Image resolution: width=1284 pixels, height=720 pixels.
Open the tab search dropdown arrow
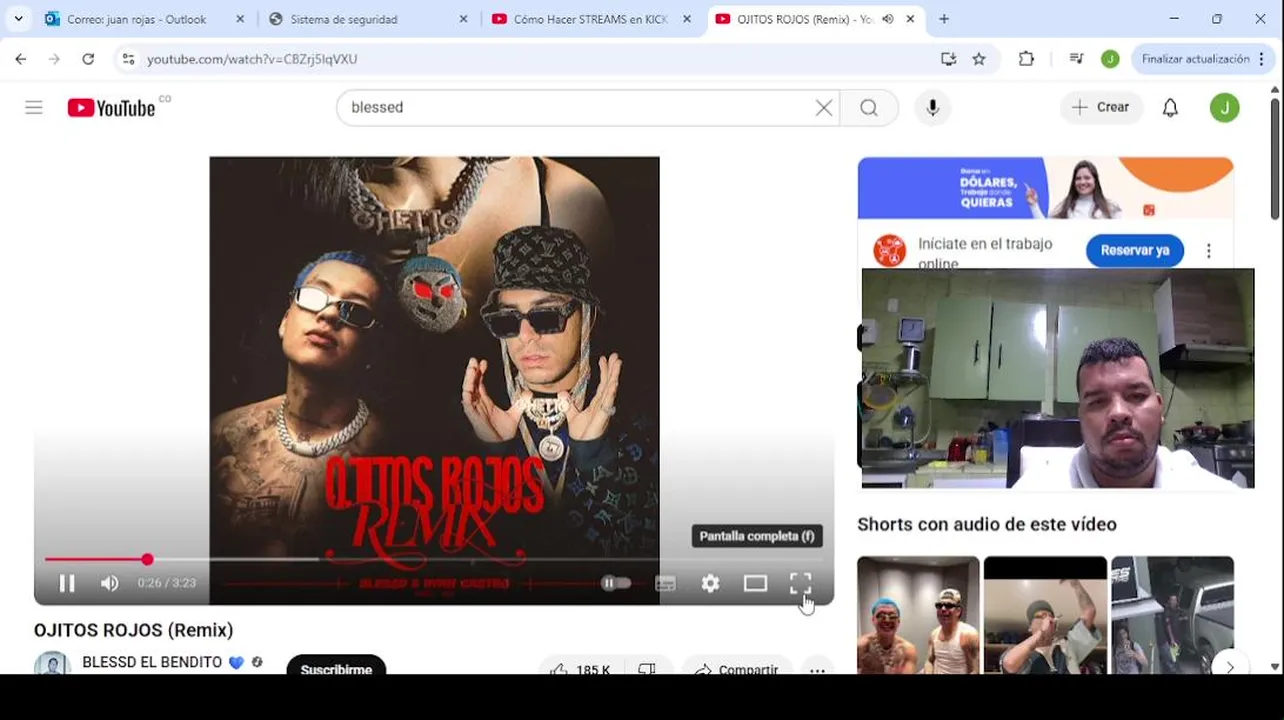(18, 19)
